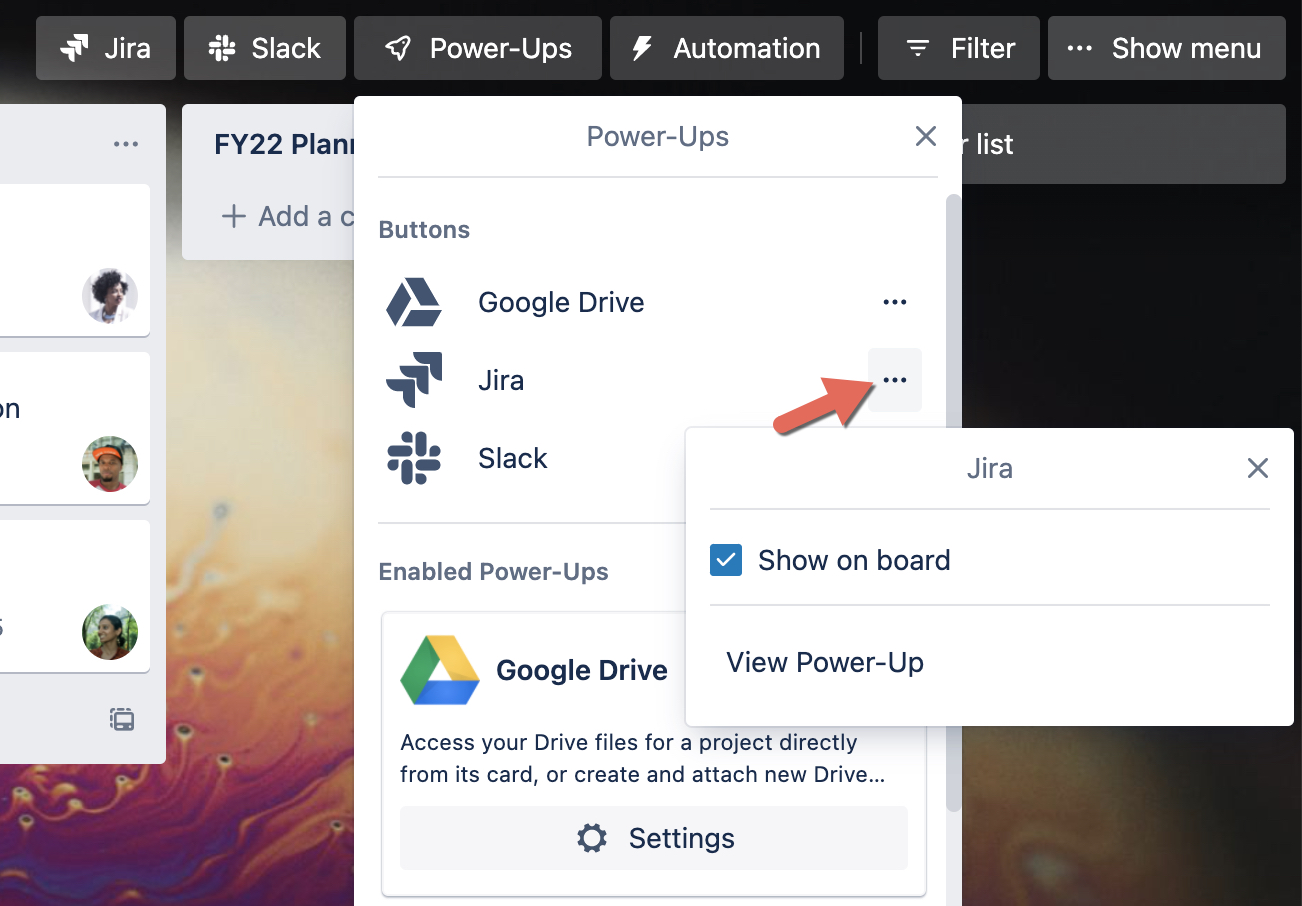The width and height of the screenshot is (1302, 906).
Task: Close the Jira options popover
Action: coord(1258,468)
